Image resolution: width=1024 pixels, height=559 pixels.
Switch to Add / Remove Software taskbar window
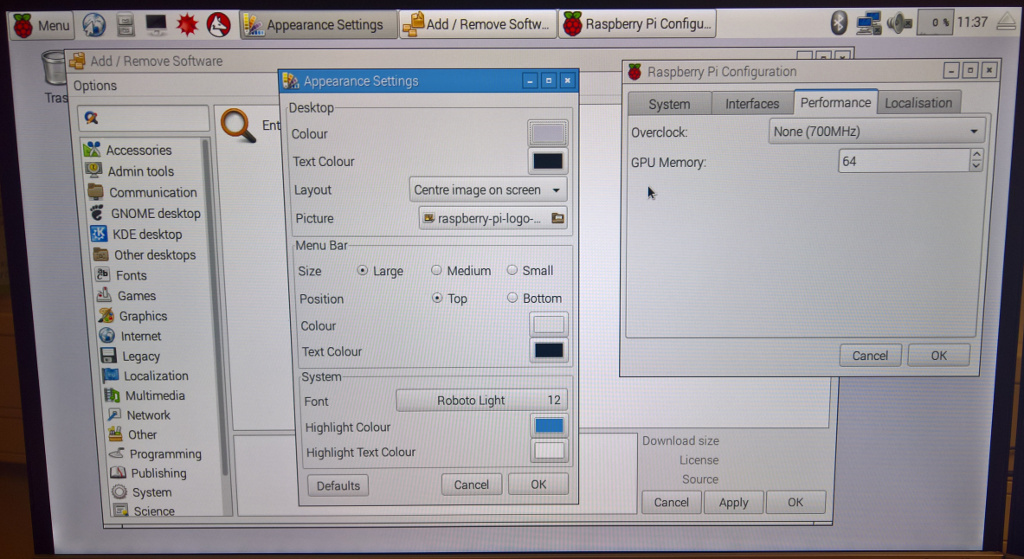click(x=477, y=24)
